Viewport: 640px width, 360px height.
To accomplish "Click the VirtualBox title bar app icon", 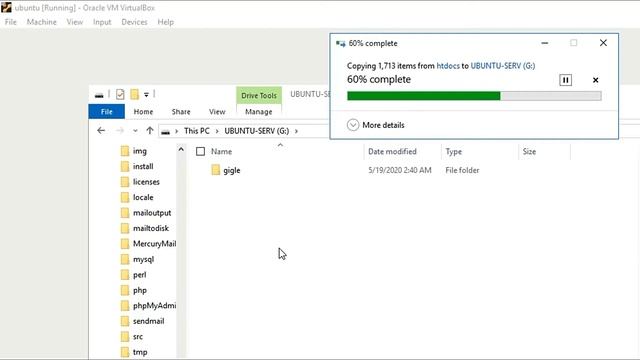I will click(6, 7).
